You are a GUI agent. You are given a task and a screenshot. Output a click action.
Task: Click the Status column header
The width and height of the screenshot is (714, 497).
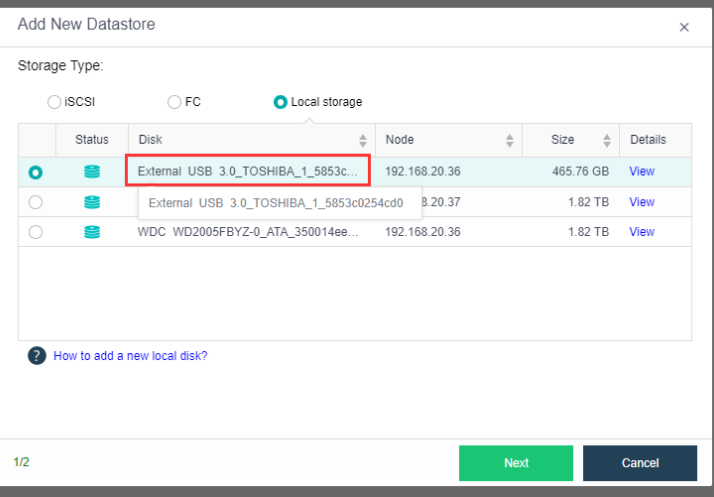coord(92,140)
